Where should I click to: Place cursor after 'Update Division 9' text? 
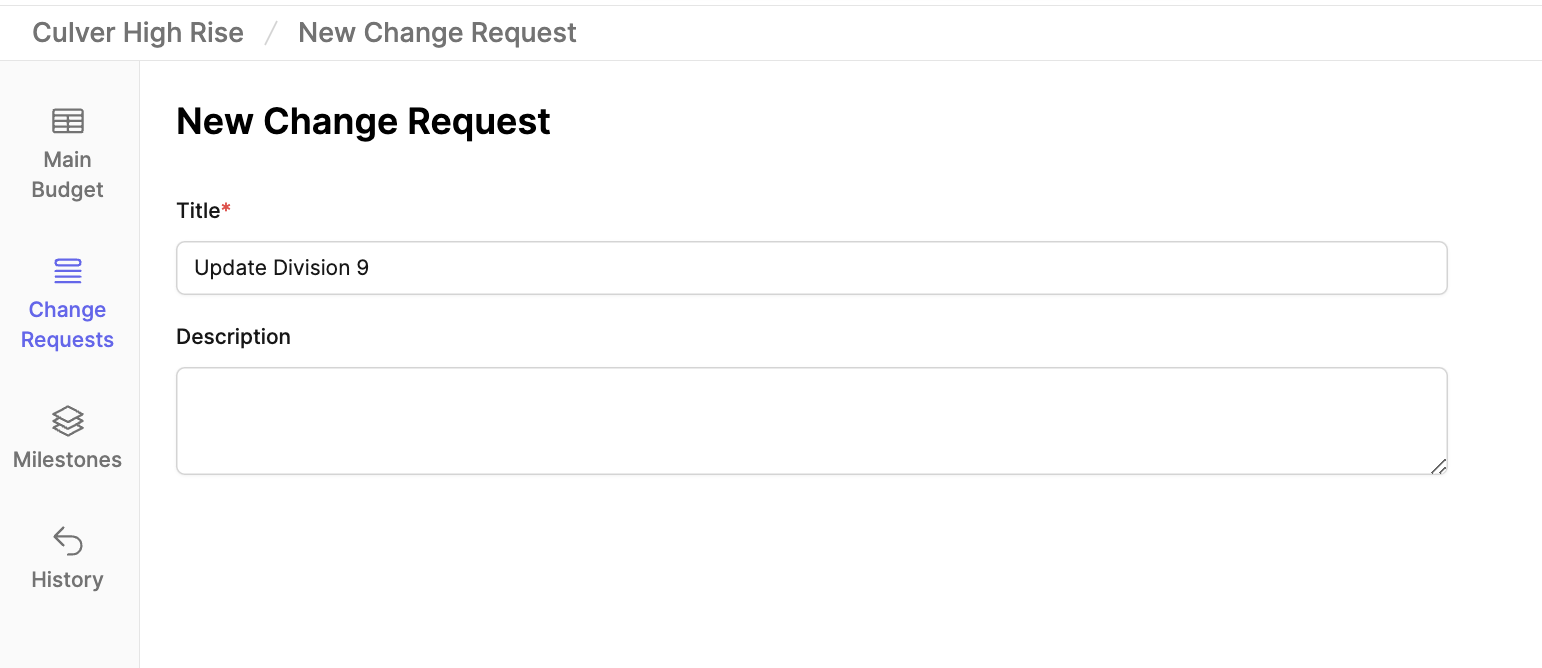[371, 268]
